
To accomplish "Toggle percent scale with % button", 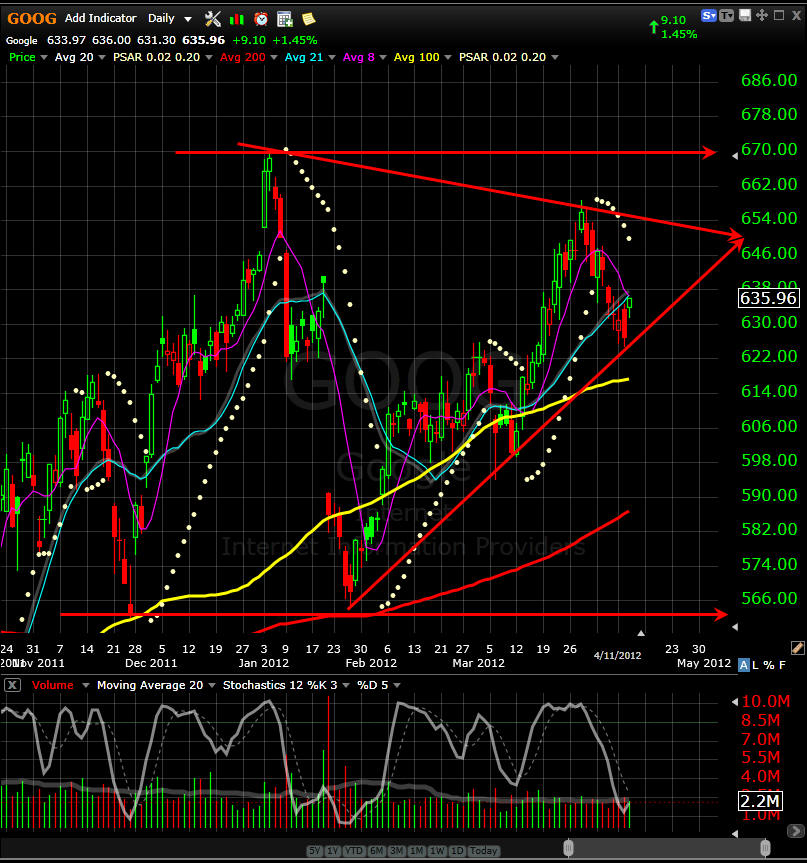I will [769, 665].
